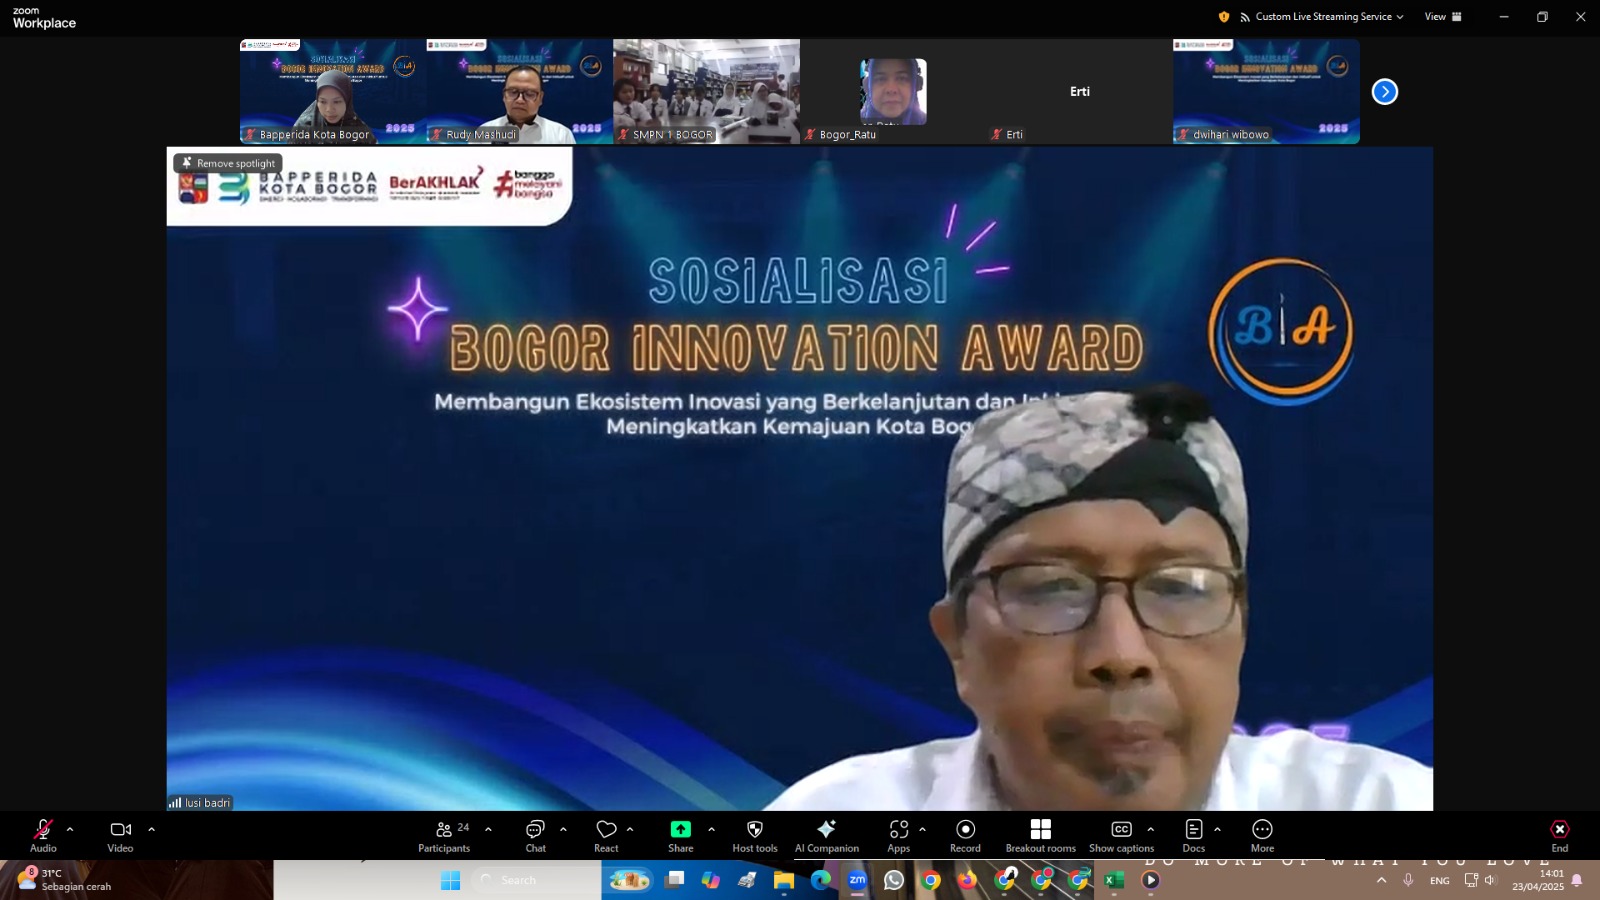Open the Participants panel
The height and width of the screenshot is (900, 1600).
[444, 836]
